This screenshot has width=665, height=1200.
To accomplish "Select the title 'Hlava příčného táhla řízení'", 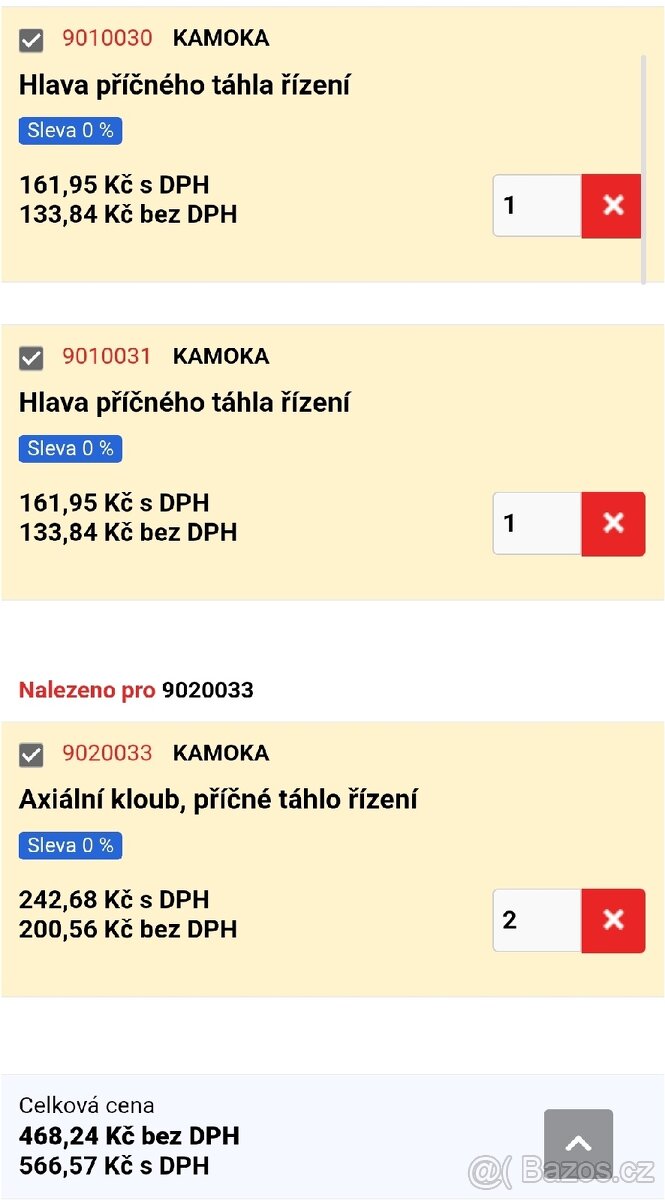I will [184, 85].
